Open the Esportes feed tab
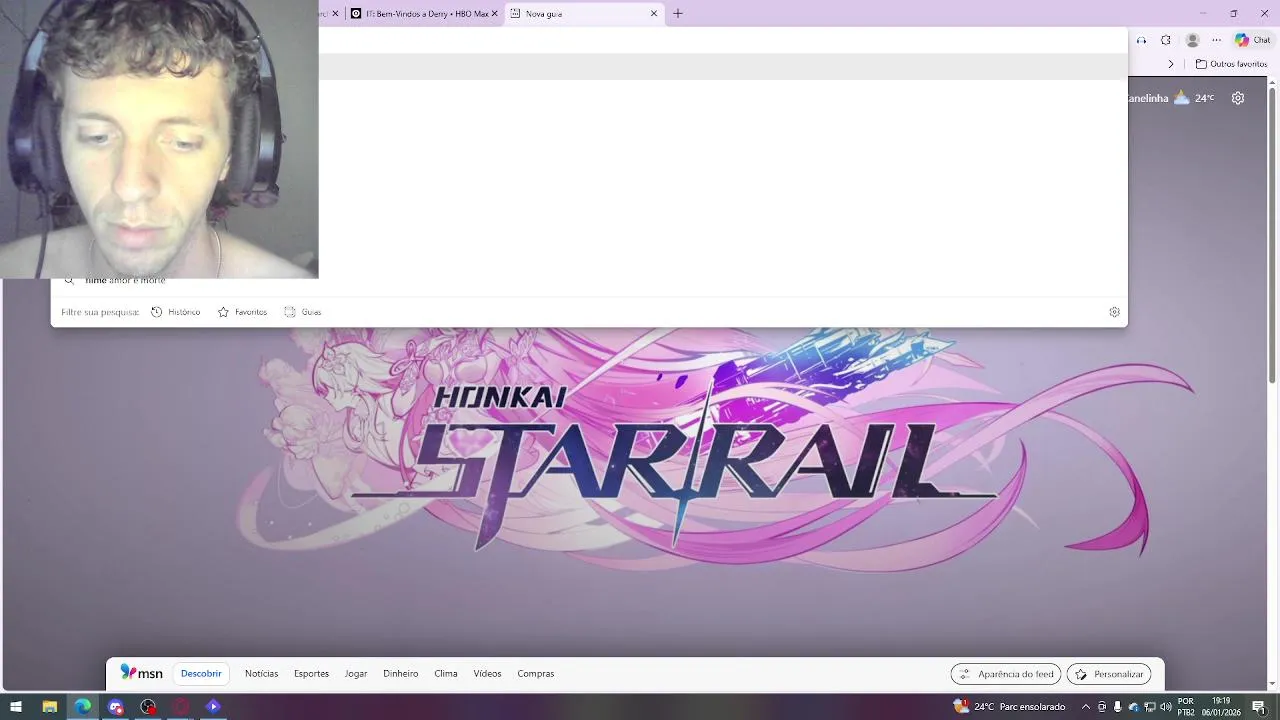 pyautogui.click(x=311, y=673)
